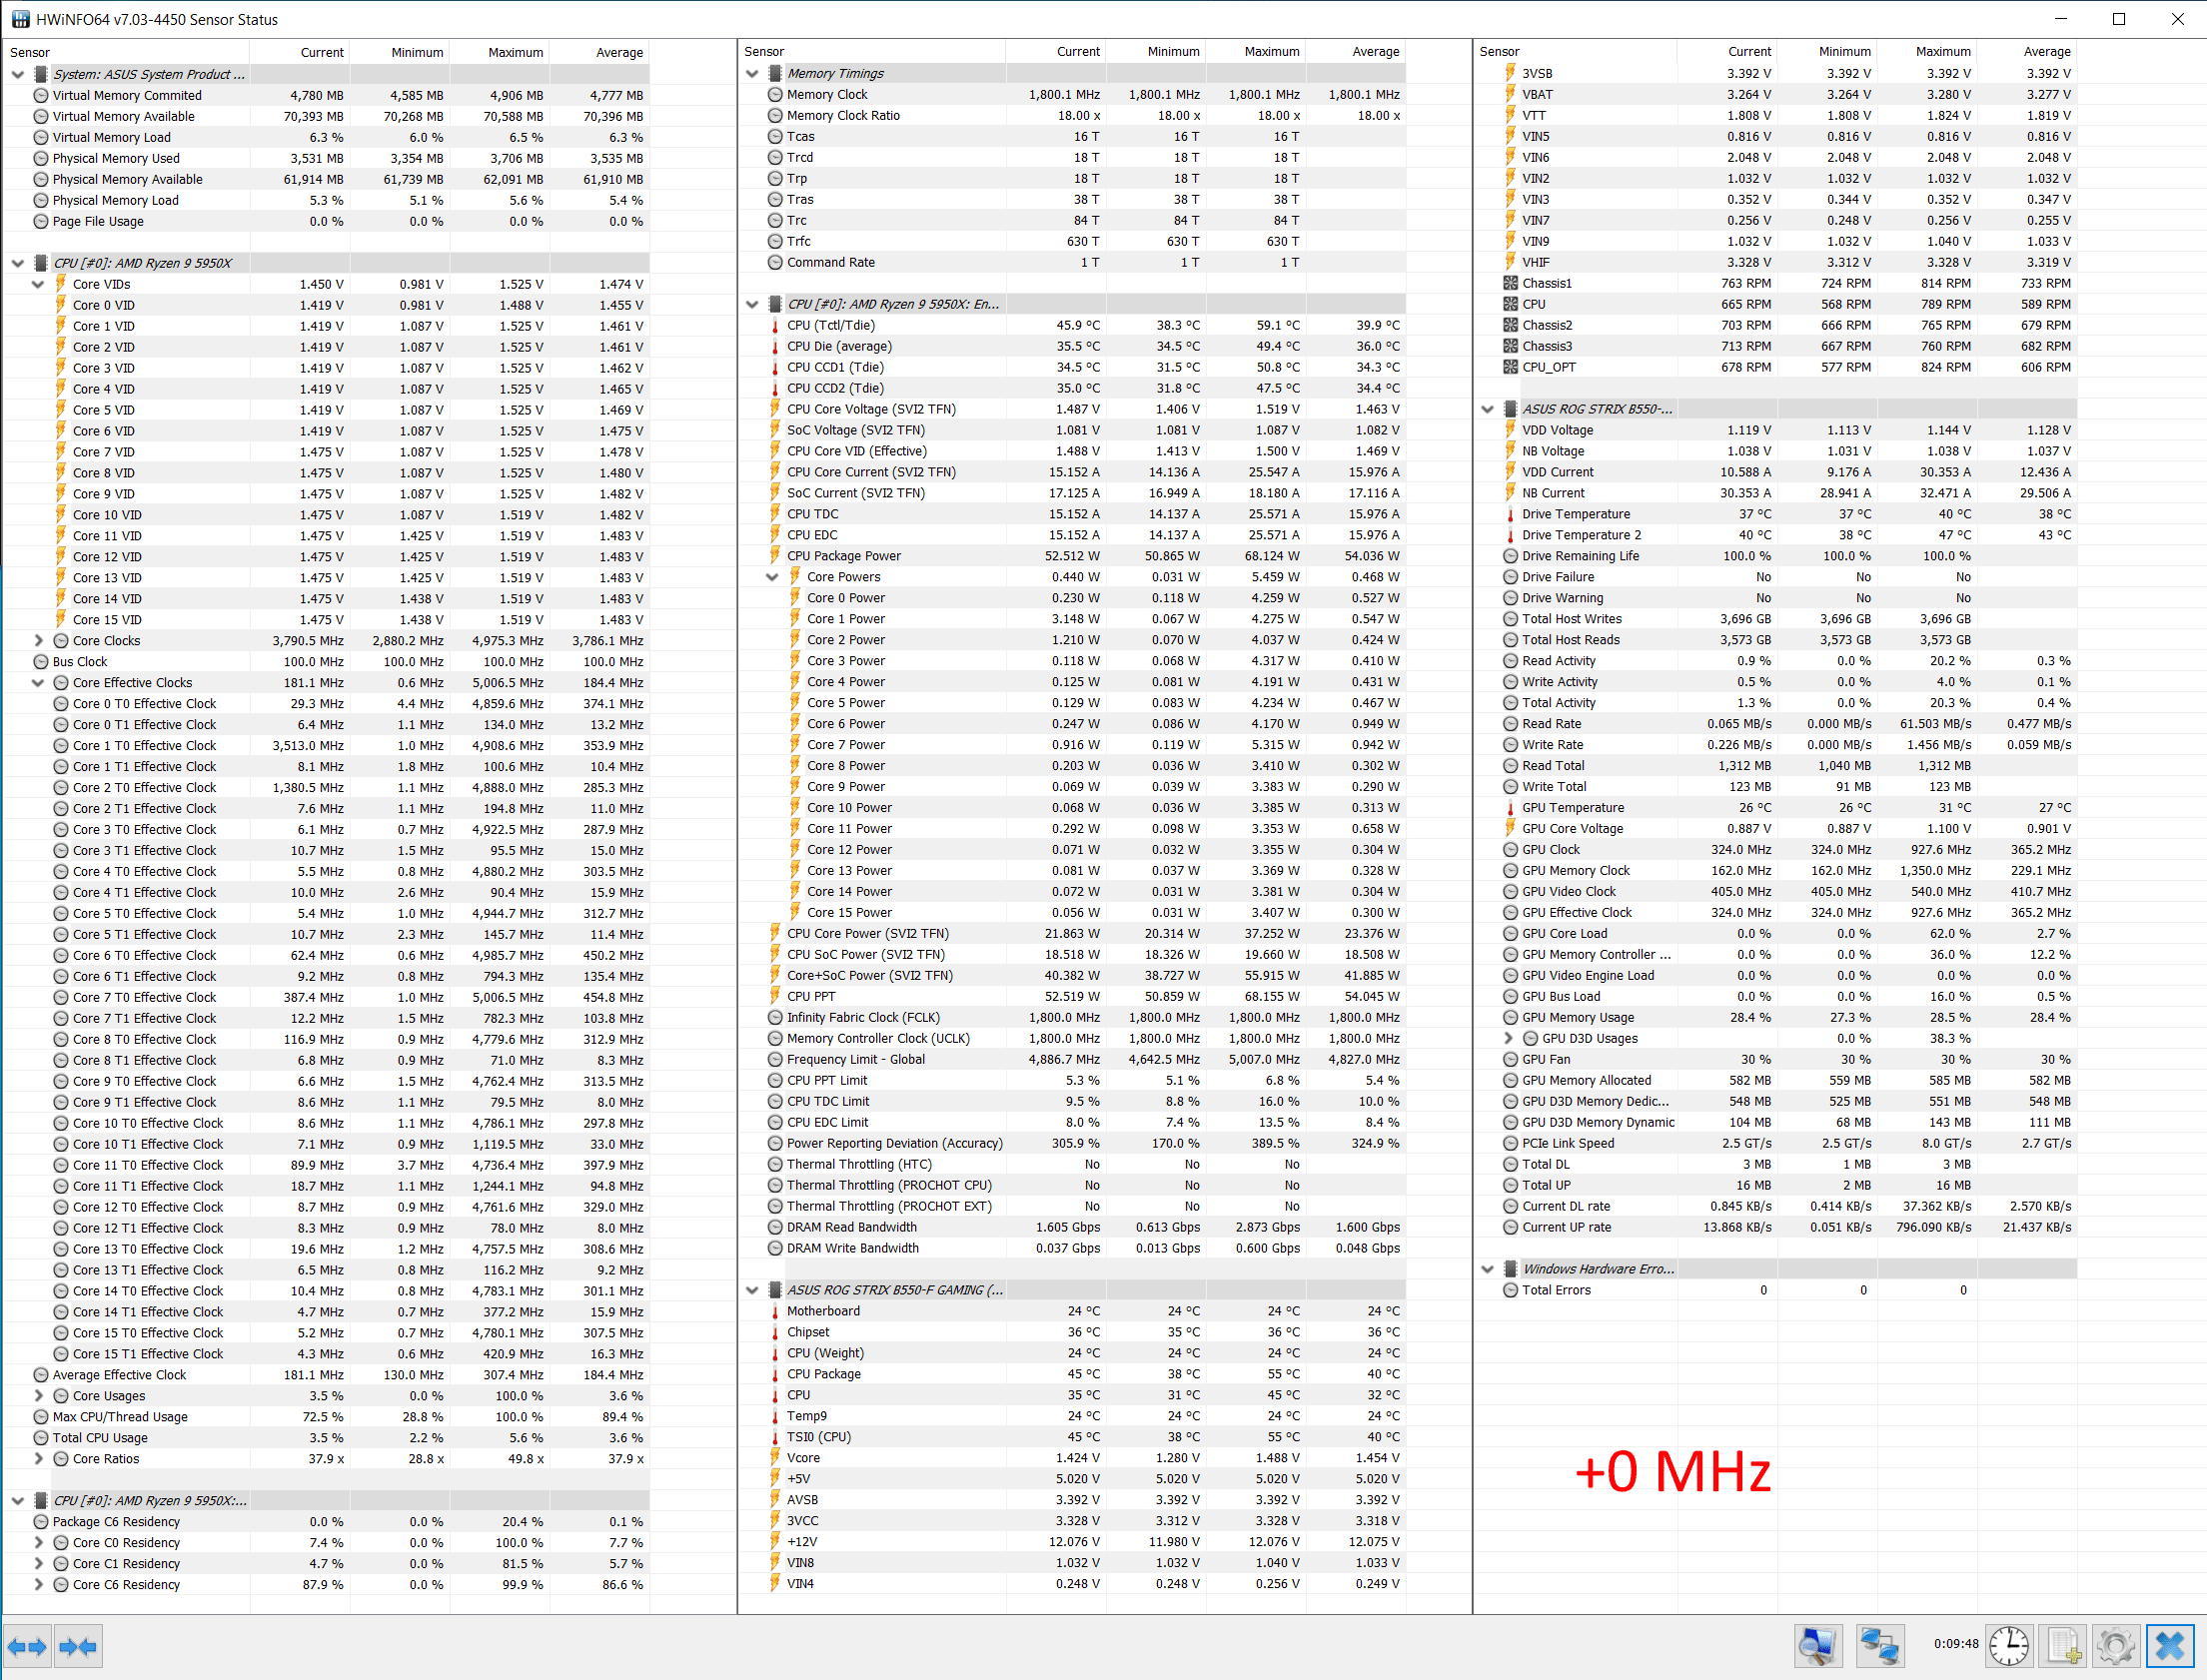Open the monitor with magnifier summary icon
Viewport: 2207px width, 1680px height.
click(1818, 1646)
